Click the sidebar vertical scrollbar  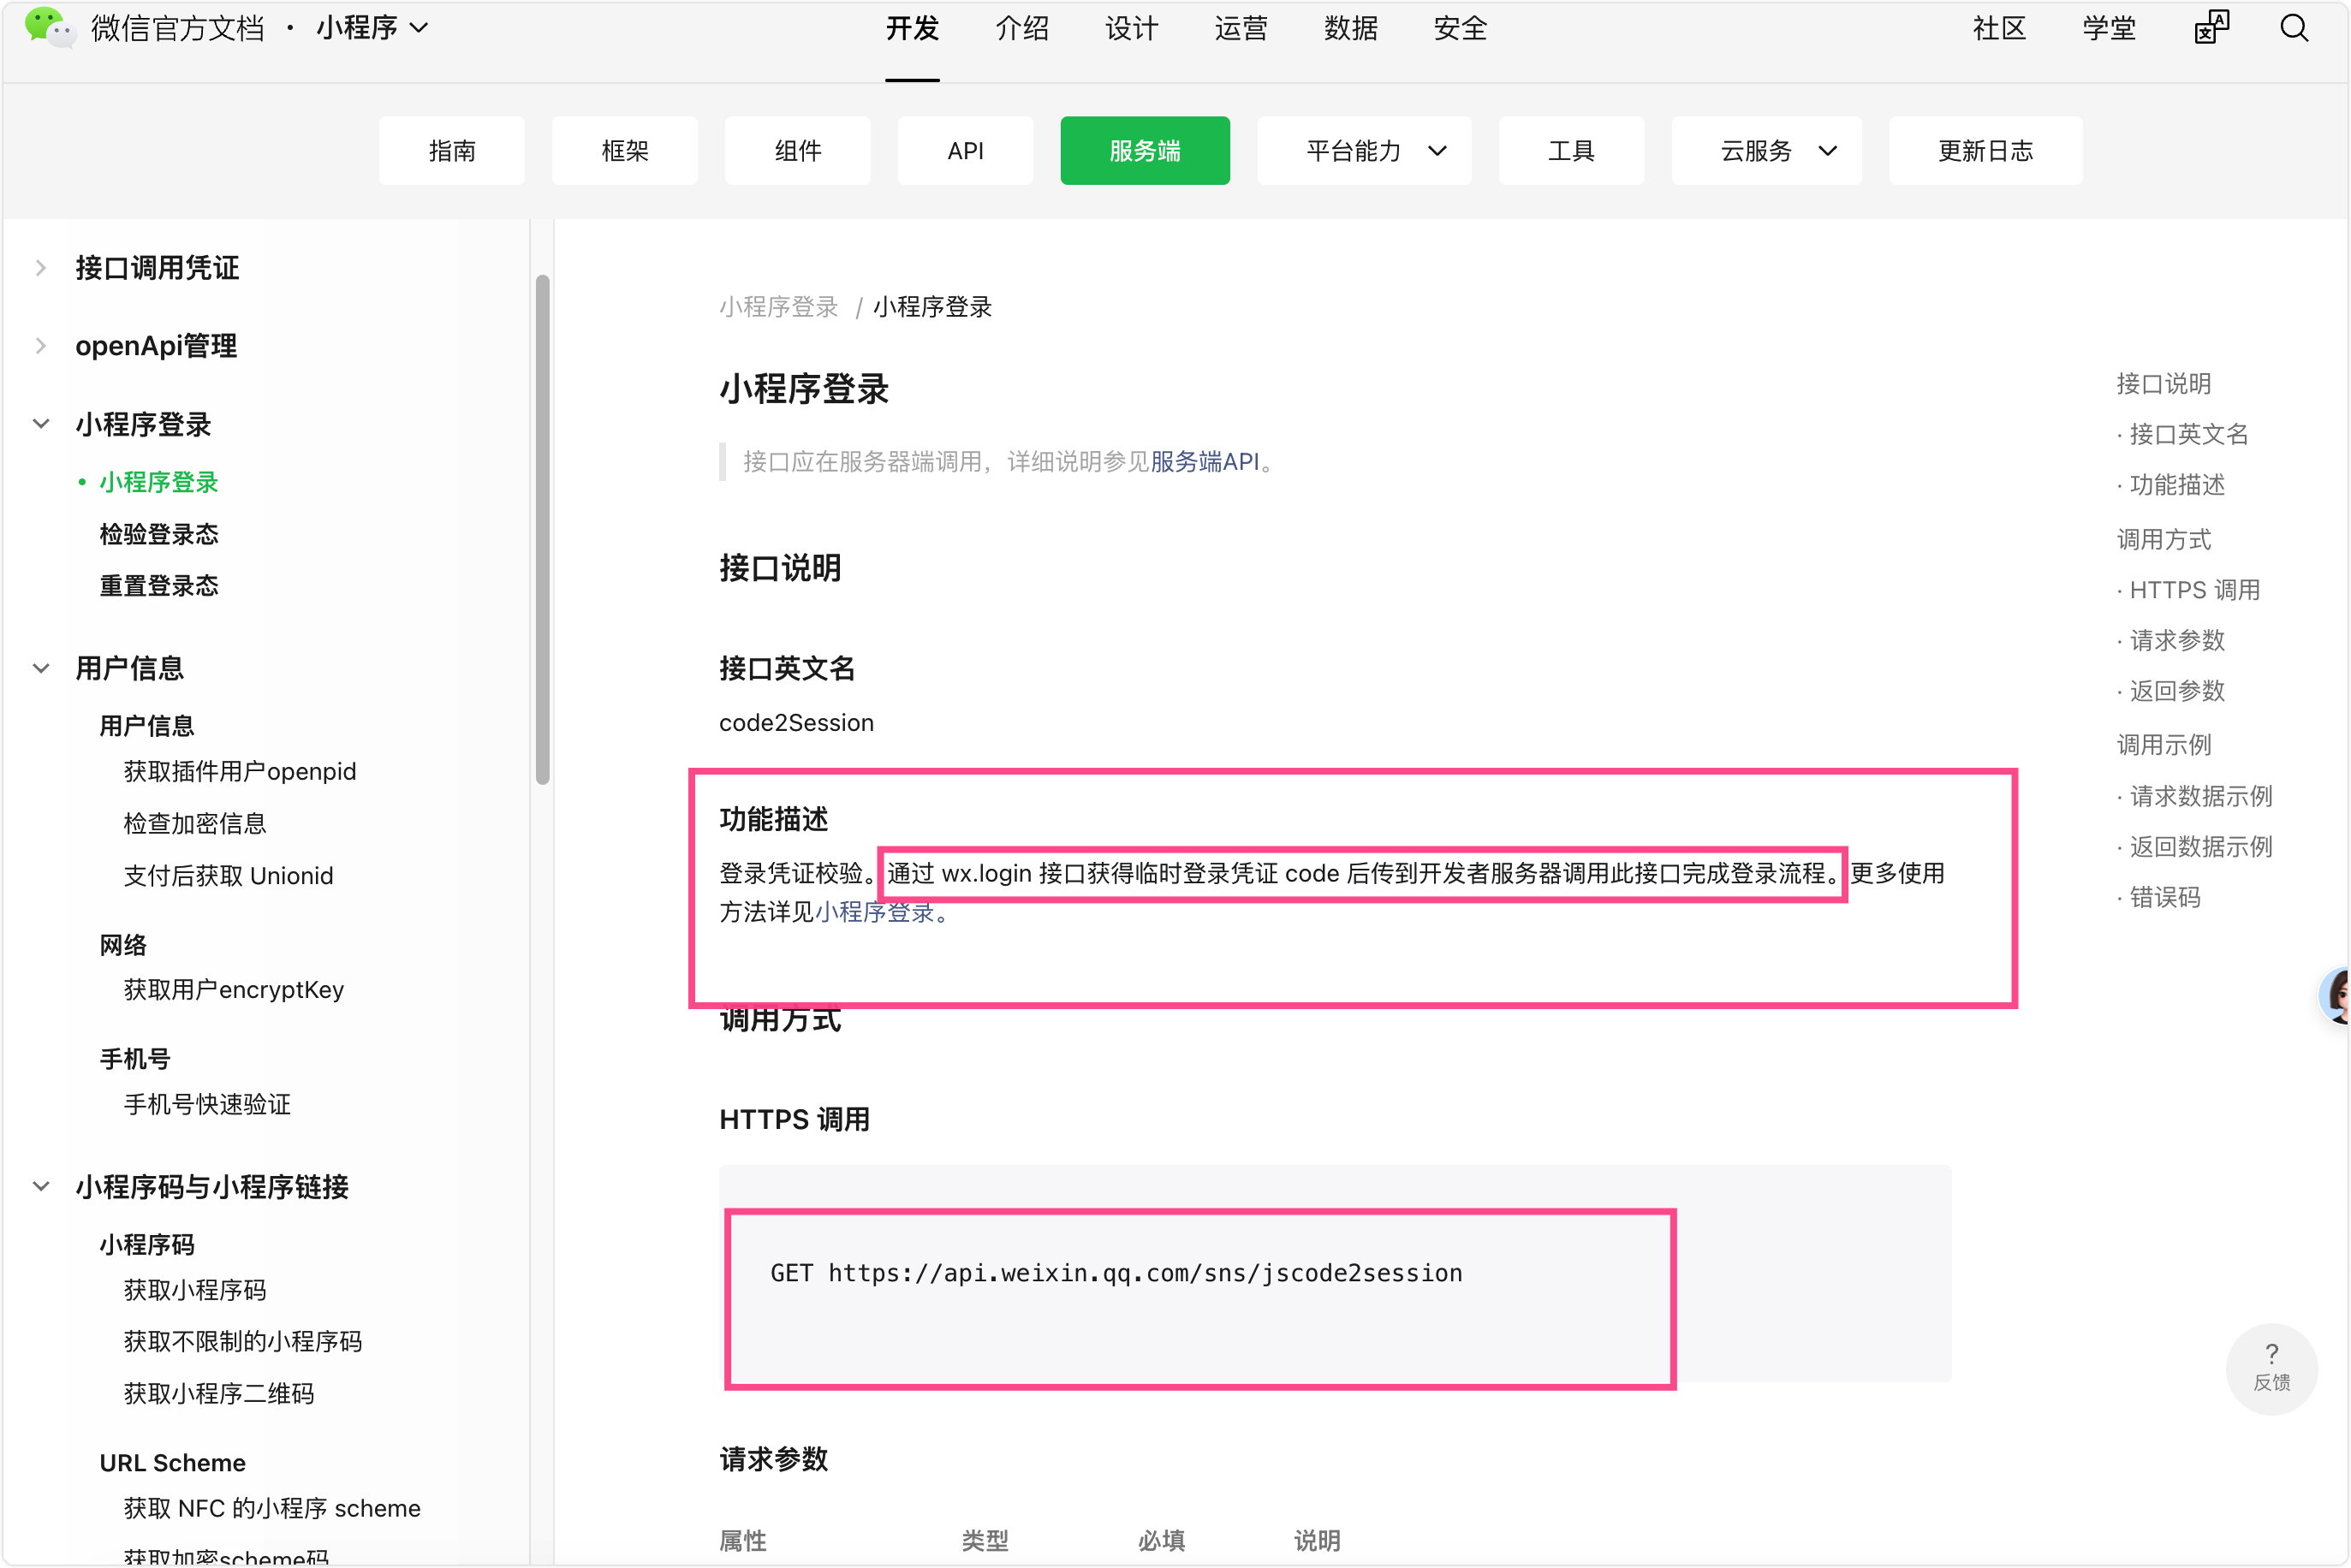pyautogui.click(x=542, y=529)
